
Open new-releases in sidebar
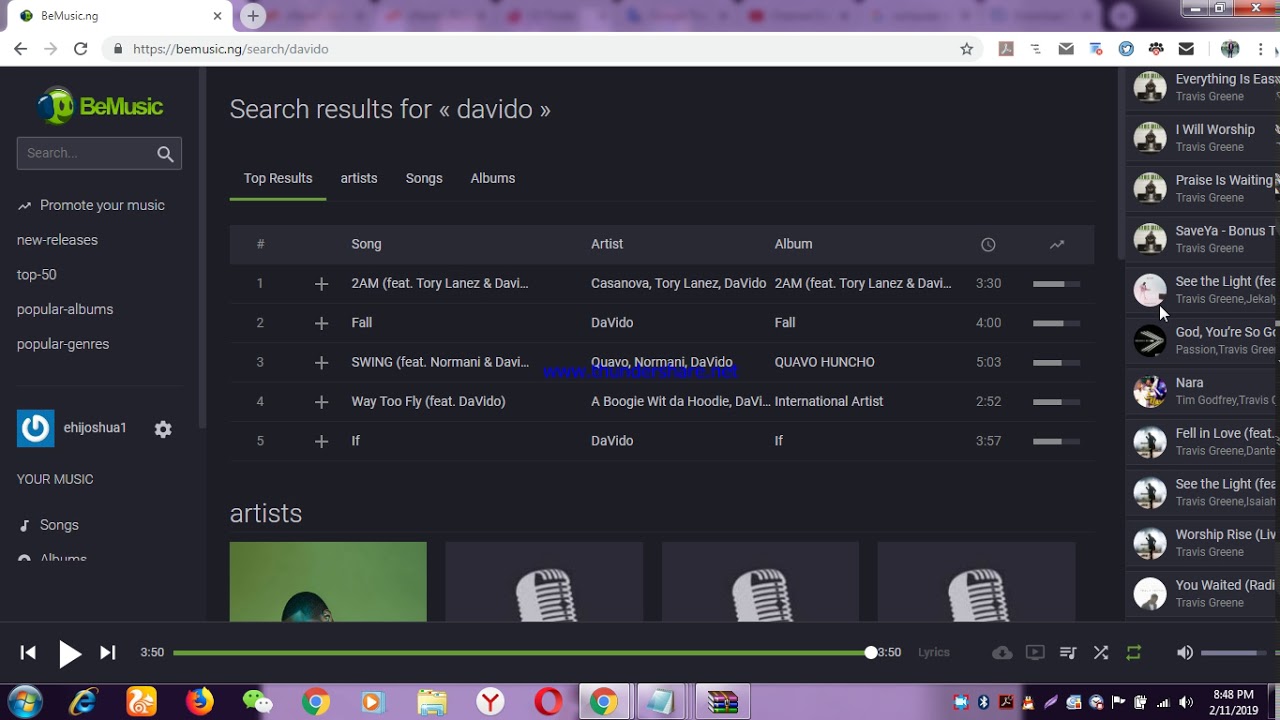57,240
